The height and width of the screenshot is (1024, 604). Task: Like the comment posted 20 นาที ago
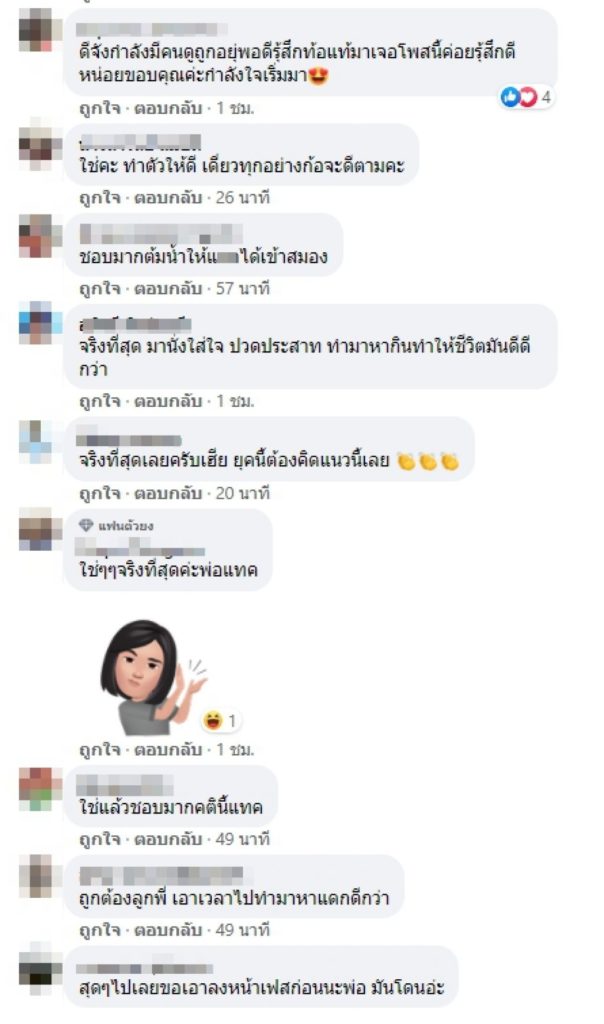click(100, 493)
